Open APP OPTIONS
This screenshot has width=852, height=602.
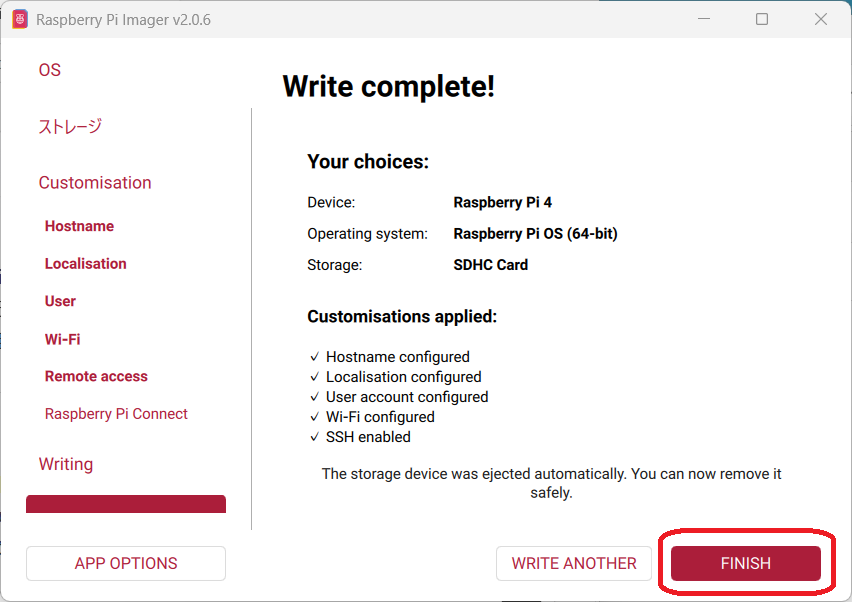click(x=126, y=564)
